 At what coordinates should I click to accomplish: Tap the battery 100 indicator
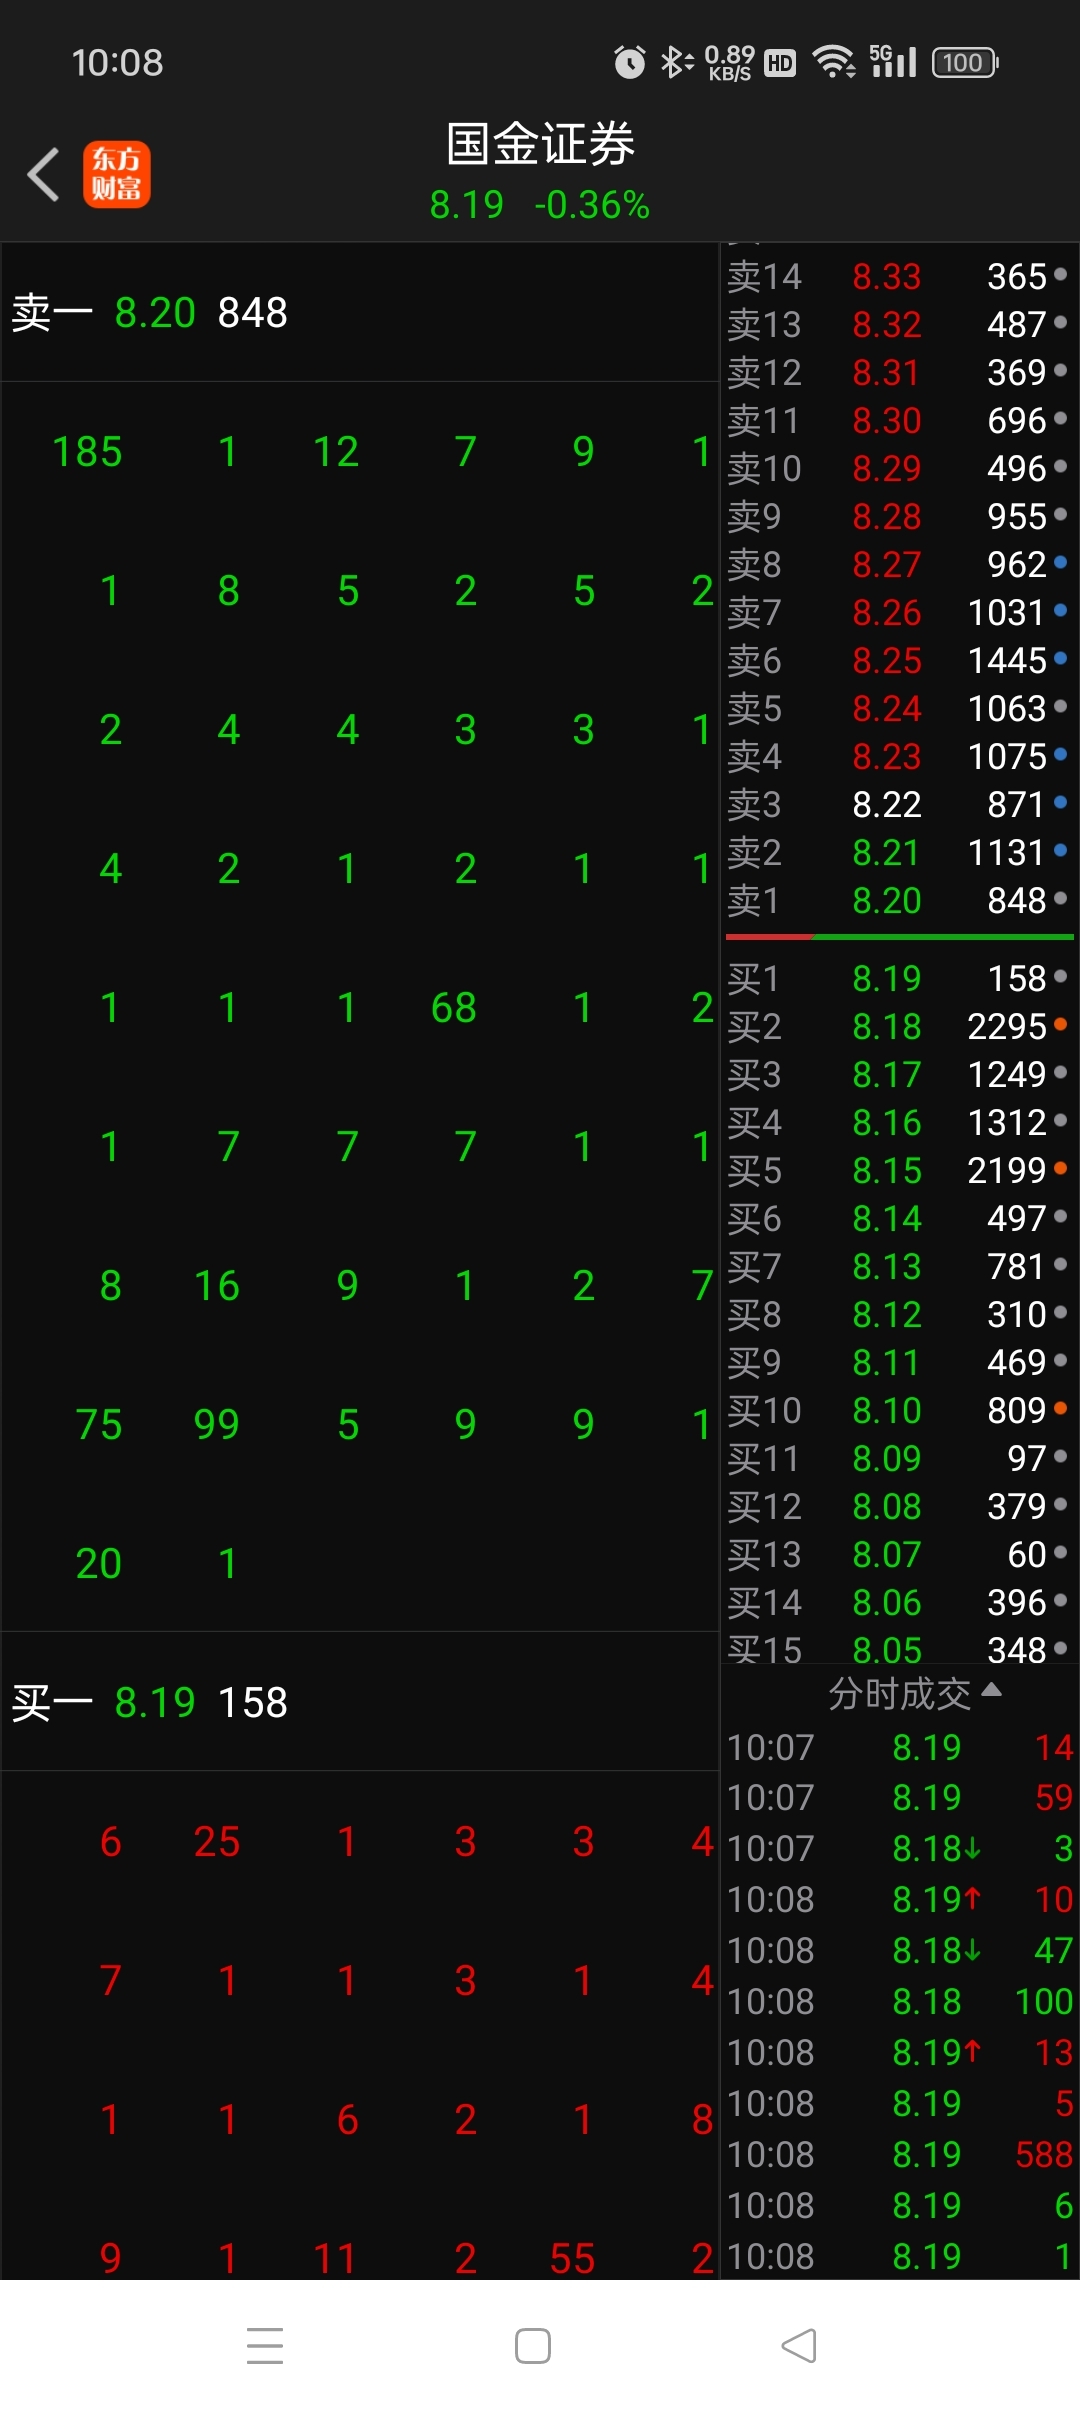click(965, 62)
